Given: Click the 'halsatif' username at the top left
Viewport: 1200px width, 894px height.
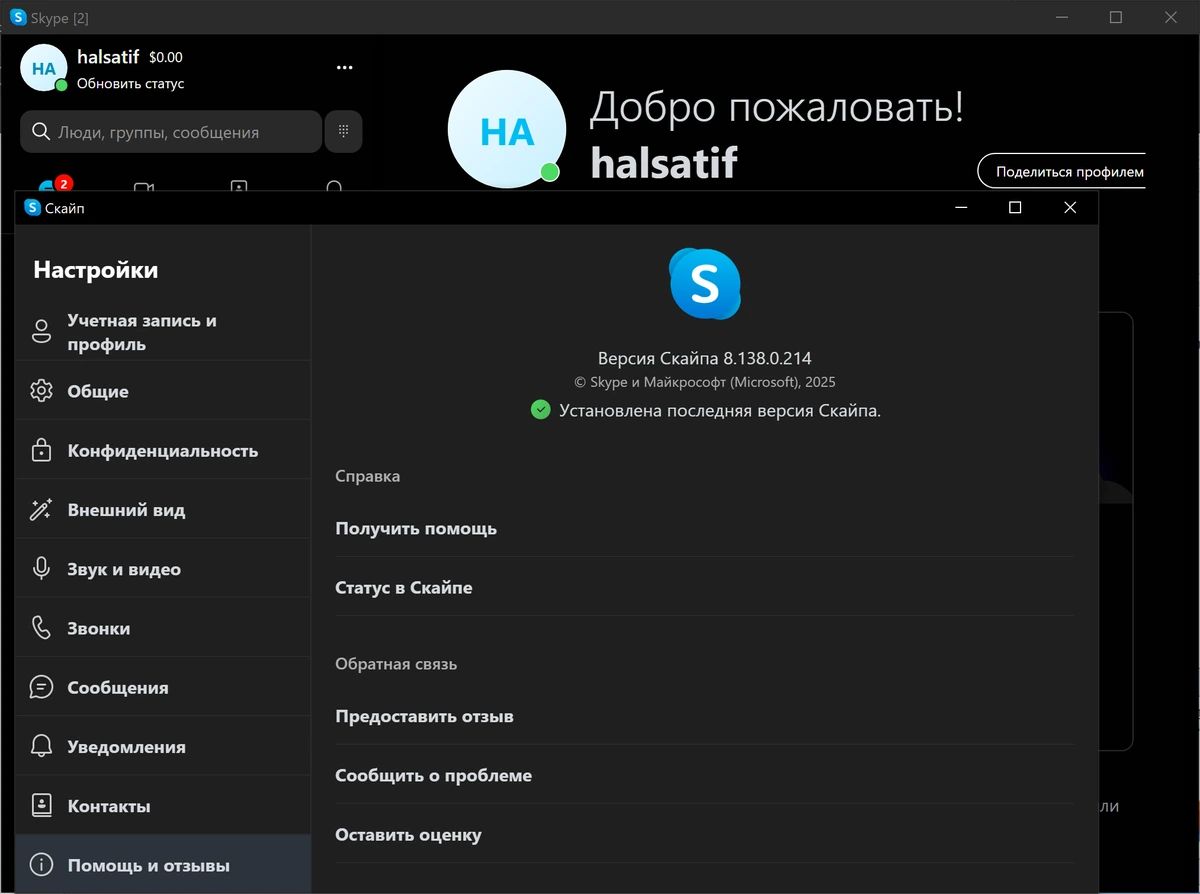Looking at the screenshot, I should pos(108,57).
